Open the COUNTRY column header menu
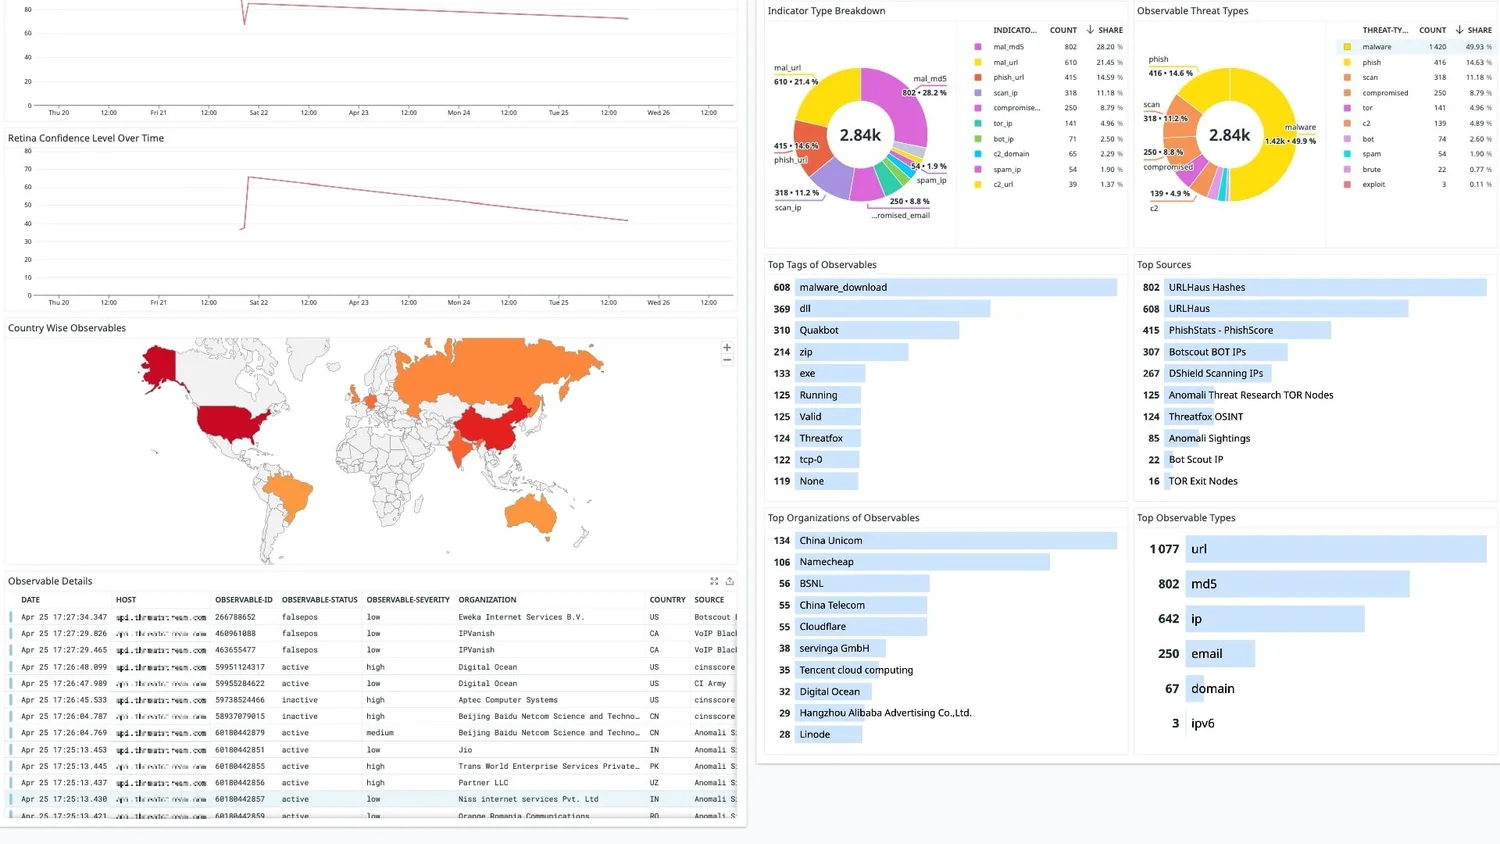1500x844 pixels. (667, 600)
